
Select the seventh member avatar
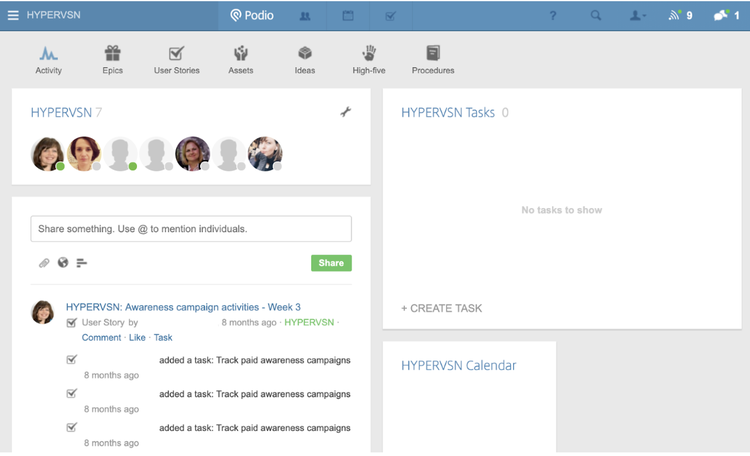click(x=265, y=154)
